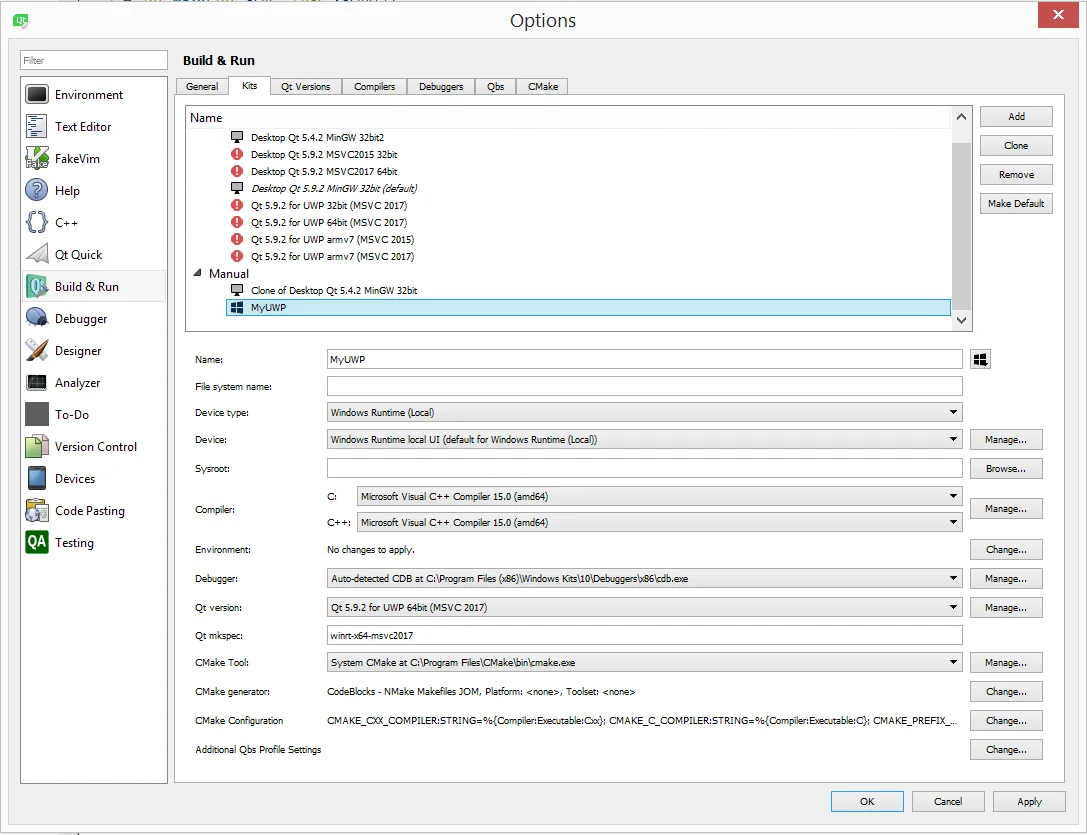Open the Environment settings category icon

pyautogui.click(x=37, y=94)
